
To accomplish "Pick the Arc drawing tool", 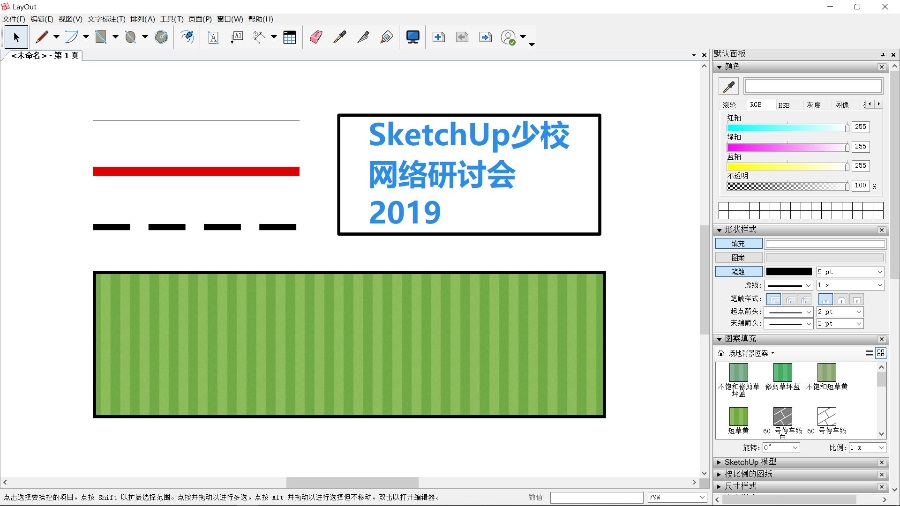I will point(71,37).
